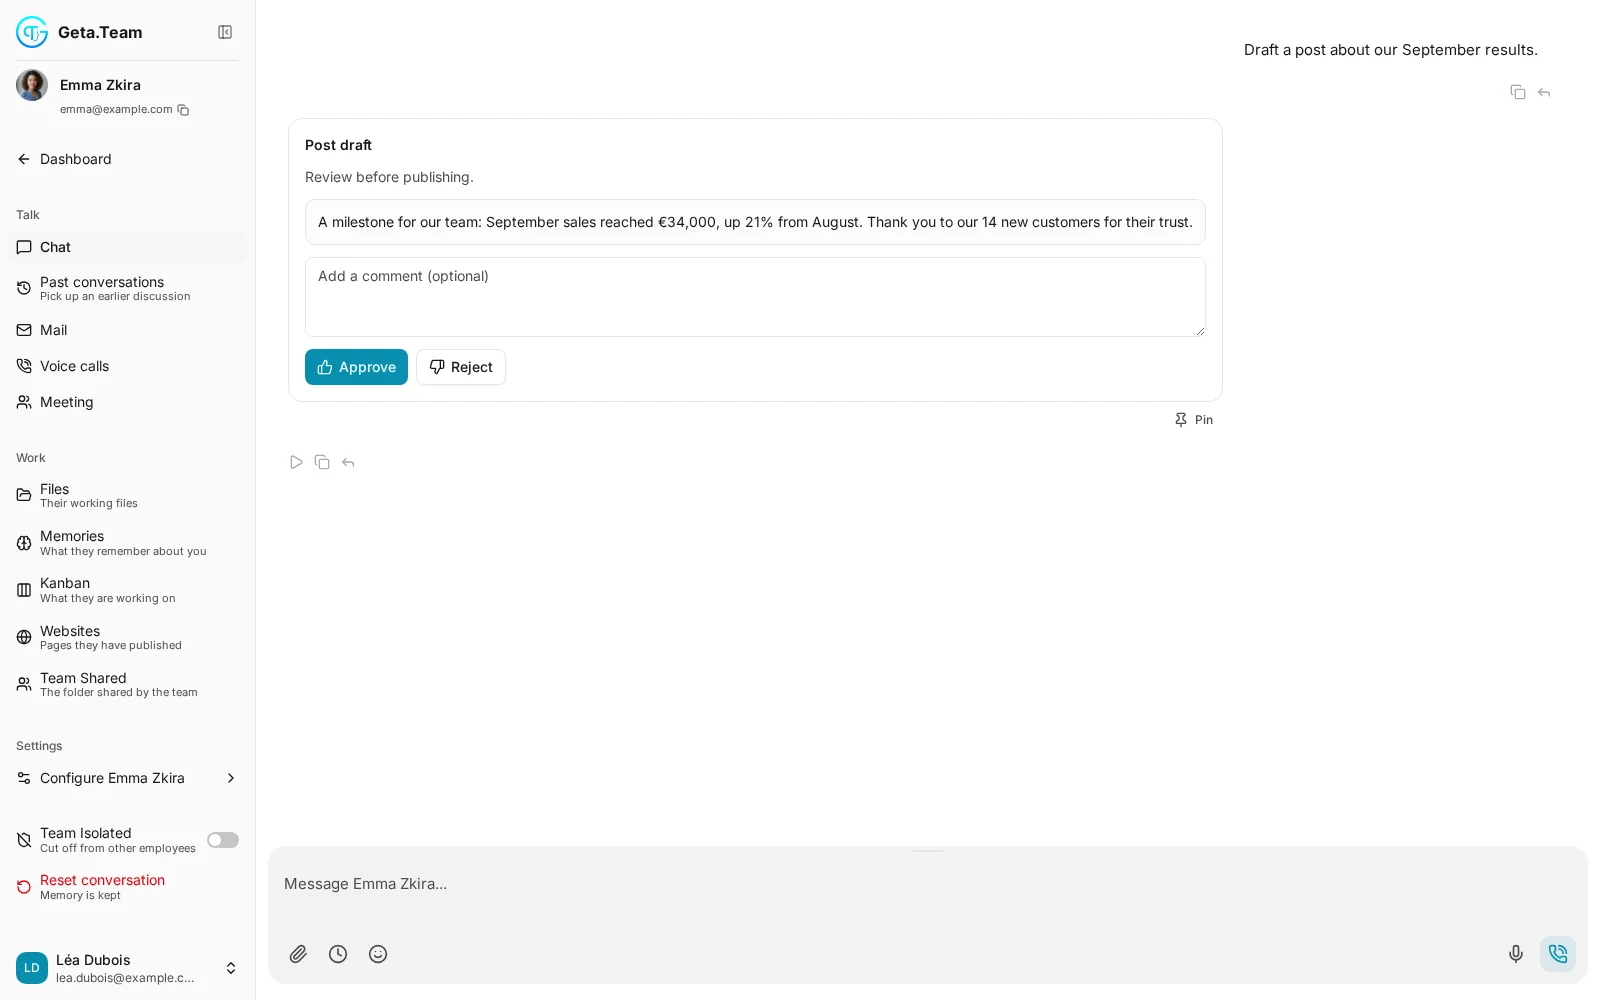Open Mail in sidebar

(127, 330)
